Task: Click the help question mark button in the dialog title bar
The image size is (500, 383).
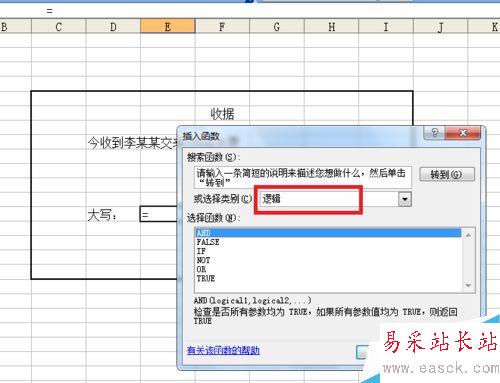Action: (434, 133)
